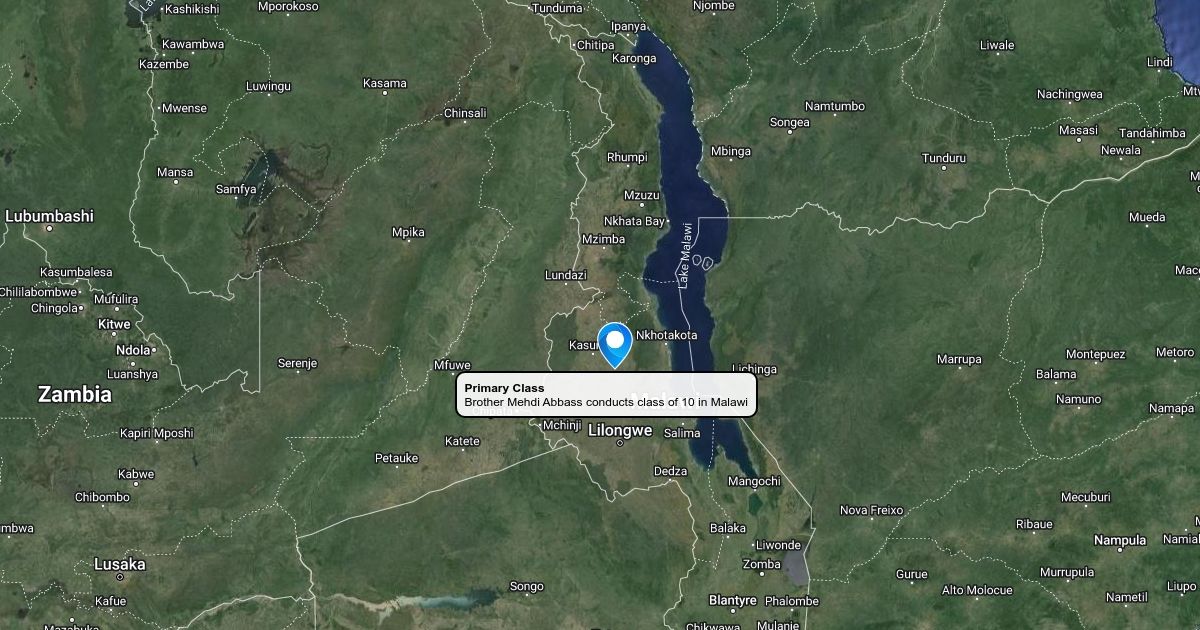Click the Nkhotakota town label

click(x=666, y=335)
